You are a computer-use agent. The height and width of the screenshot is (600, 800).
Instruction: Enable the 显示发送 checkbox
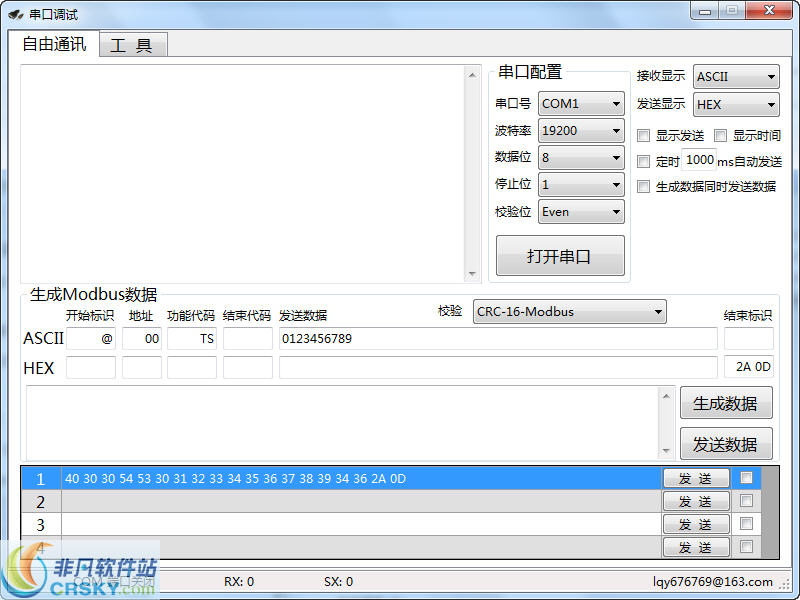click(643, 135)
